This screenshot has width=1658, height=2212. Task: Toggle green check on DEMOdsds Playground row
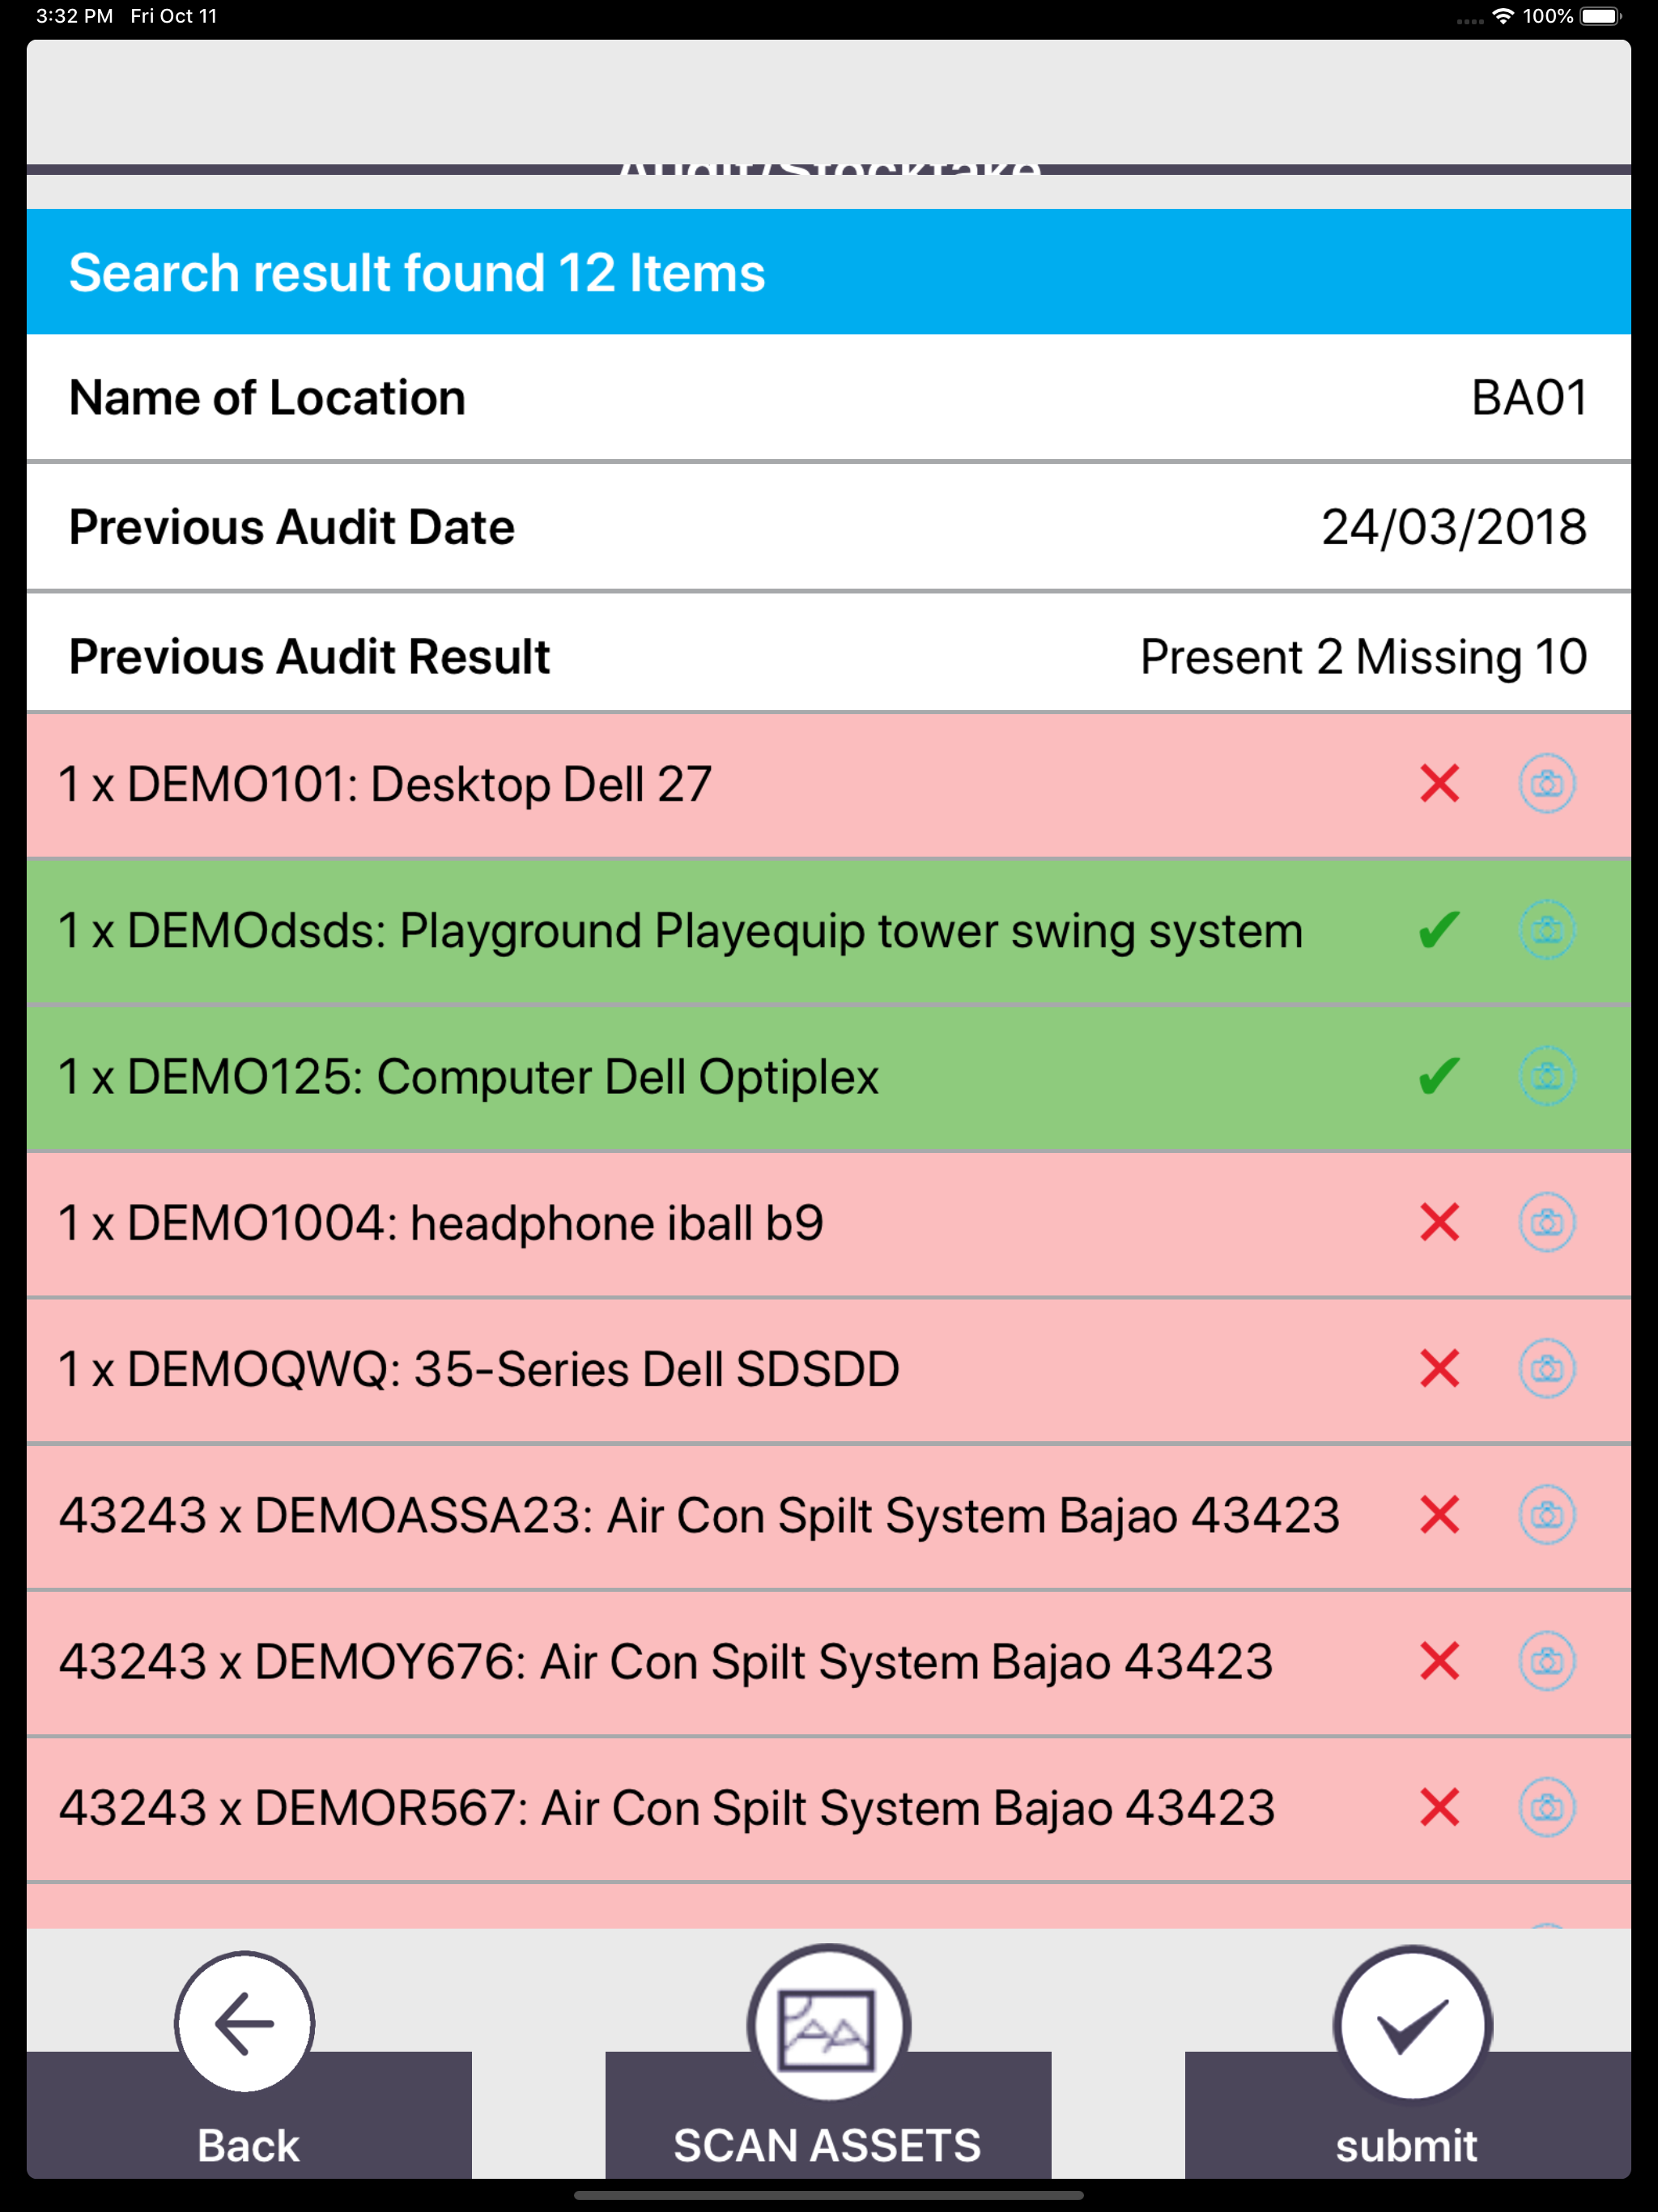point(1439,930)
